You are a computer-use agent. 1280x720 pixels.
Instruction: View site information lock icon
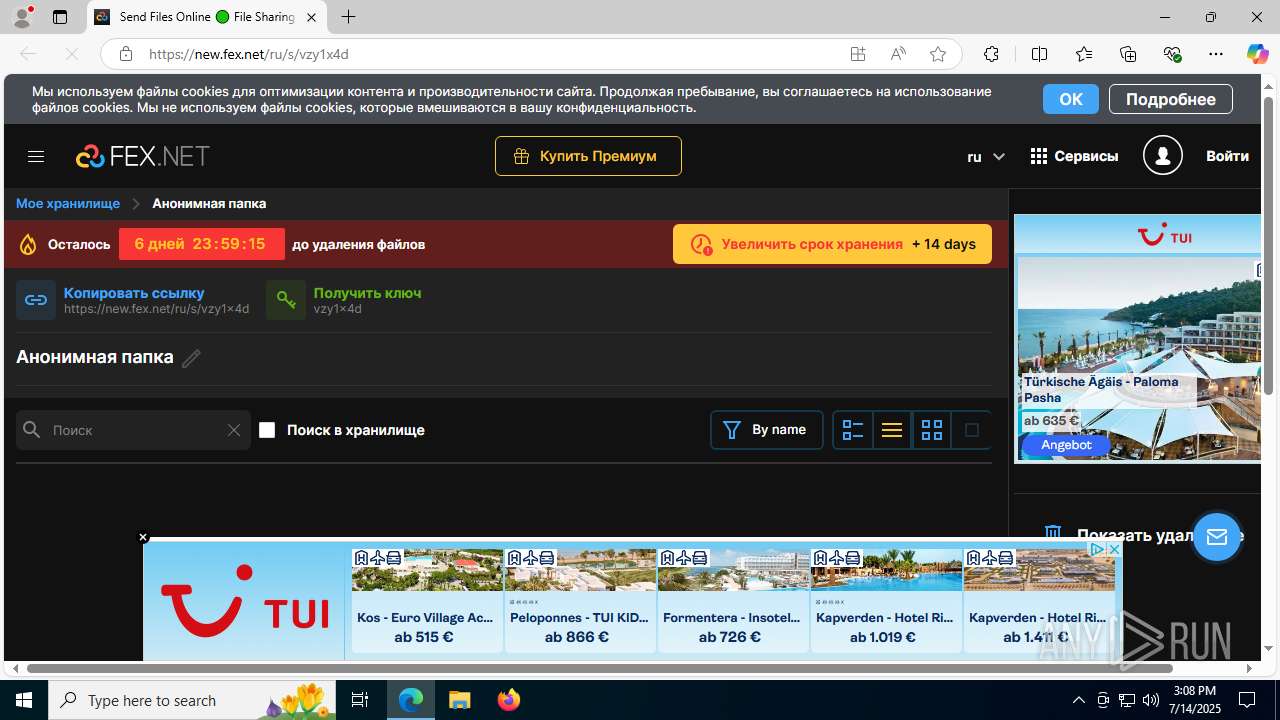pos(125,54)
